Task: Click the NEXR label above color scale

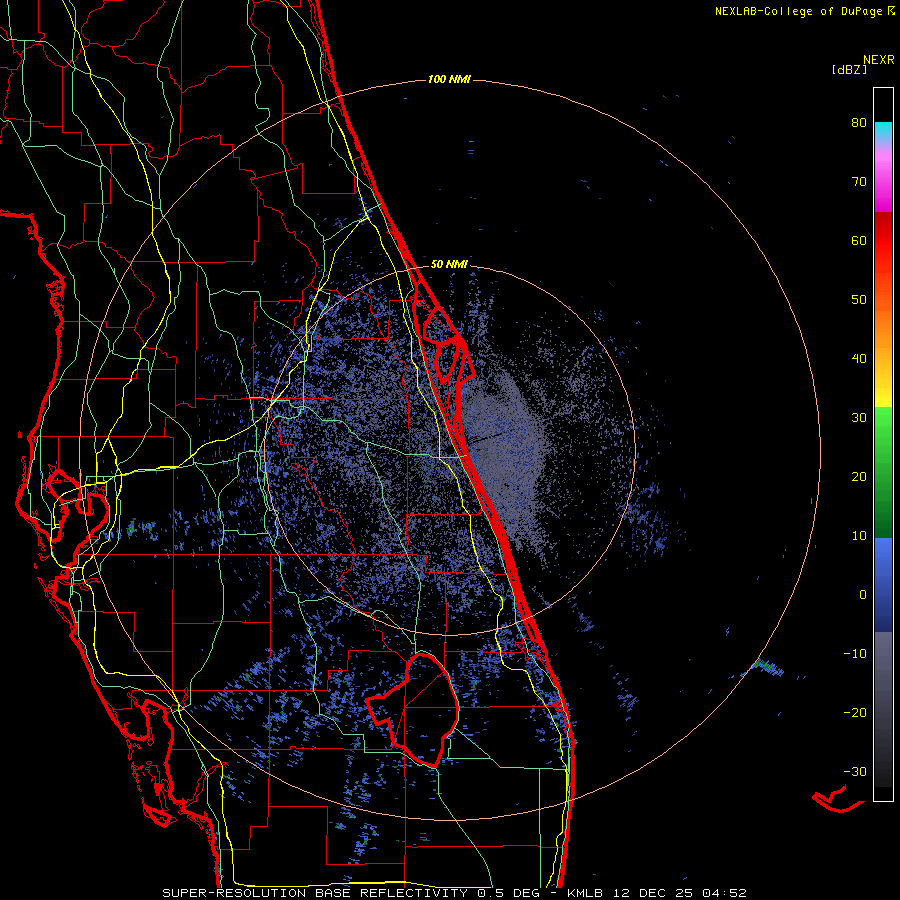Action: point(878,60)
